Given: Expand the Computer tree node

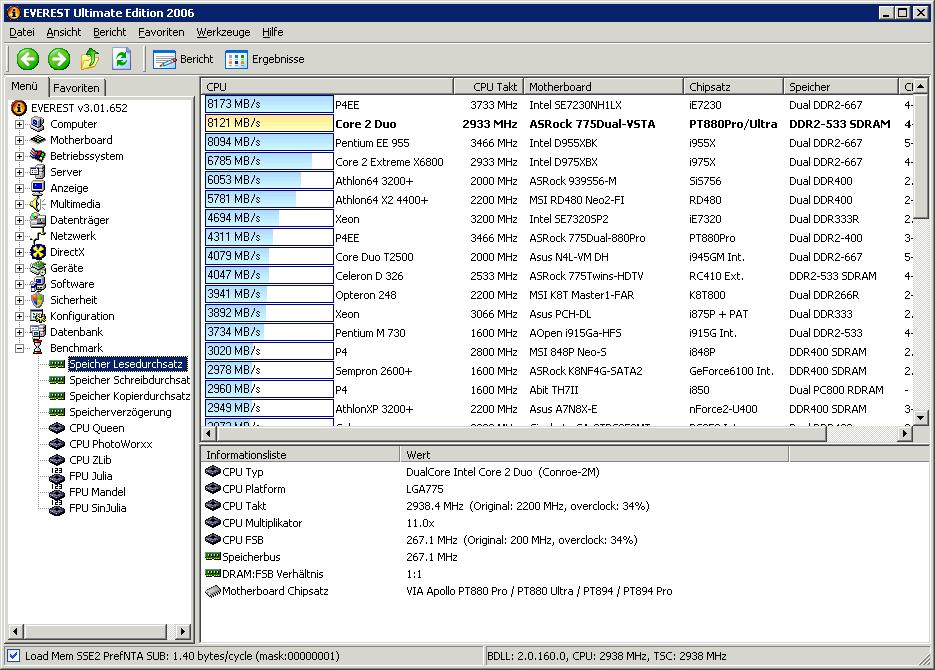Looking at the screenshot, I should click(19, 124).
